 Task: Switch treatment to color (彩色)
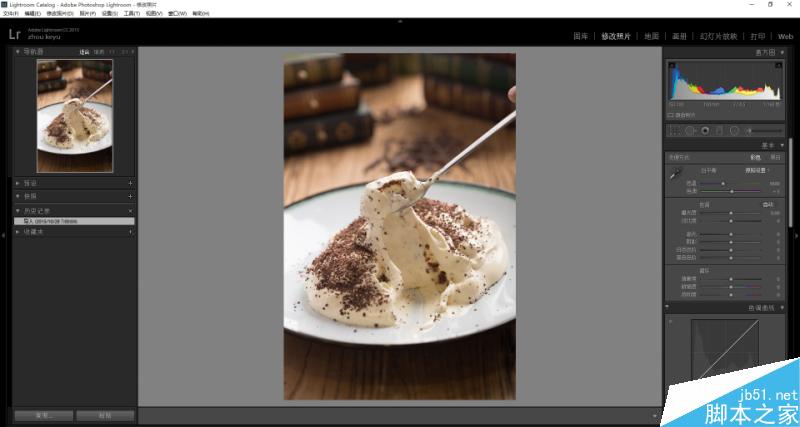point(755,158)
